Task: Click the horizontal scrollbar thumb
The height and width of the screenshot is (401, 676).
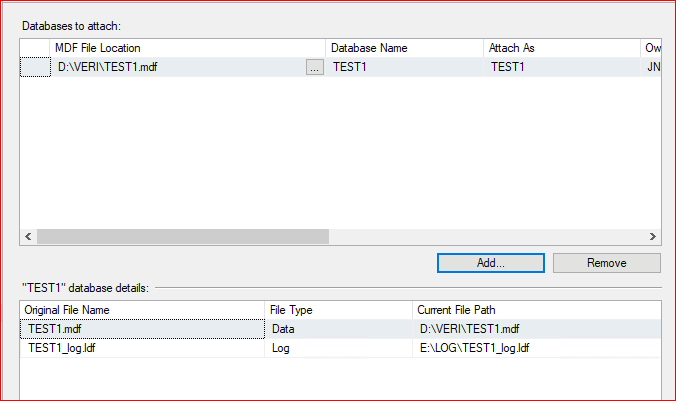Action: point(182,236)
